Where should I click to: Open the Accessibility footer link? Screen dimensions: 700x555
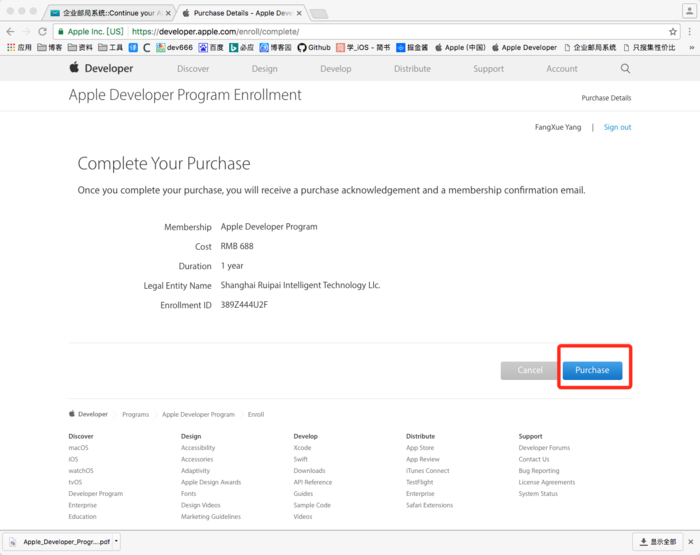pos(198,447)
